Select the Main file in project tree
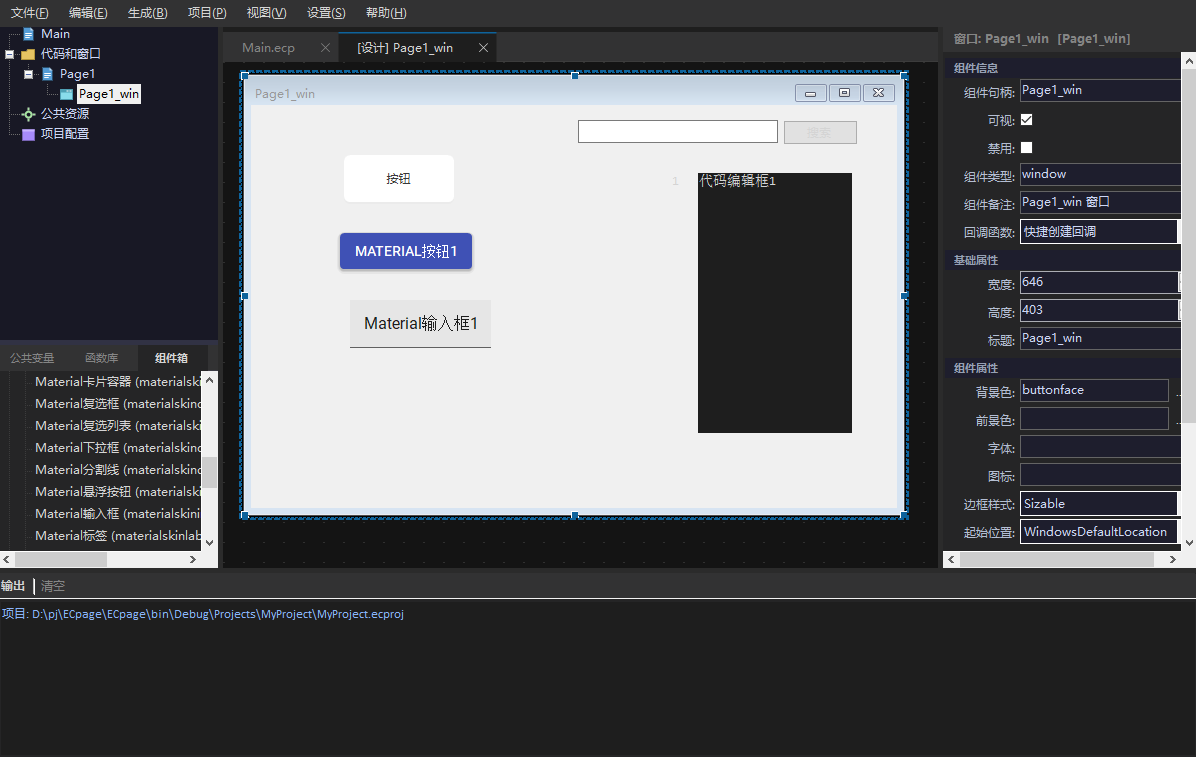Image resolution: width=1196 pixels, height=757 pixels. (x=55, y=34)
